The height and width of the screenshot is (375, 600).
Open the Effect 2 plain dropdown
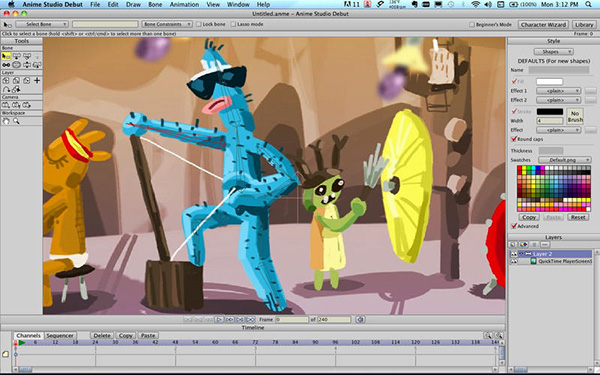[558, 100]
